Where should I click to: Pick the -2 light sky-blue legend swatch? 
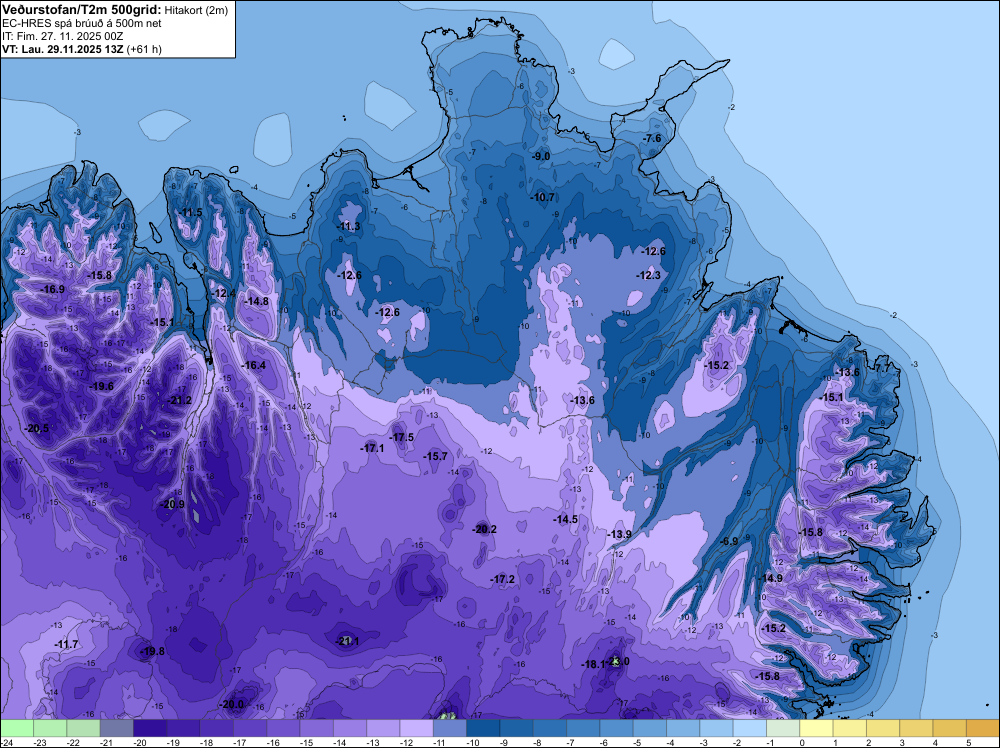click(750, 728)
